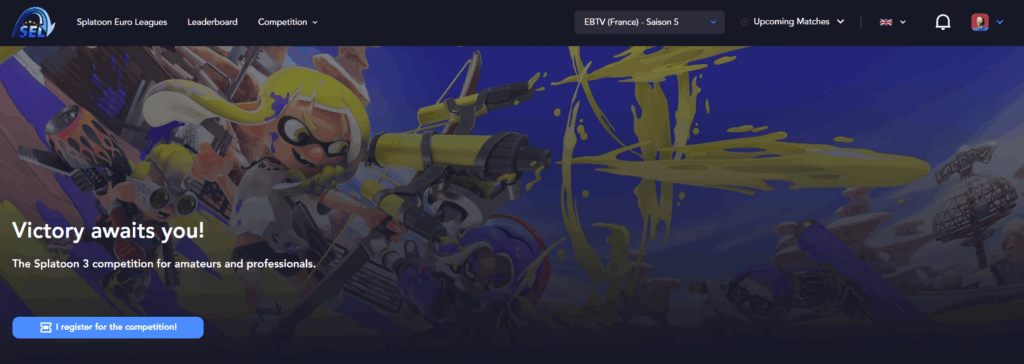Click the Splatoon 3 competition subtitle text
Screen dimensions: 1024x364
point(164,264)
